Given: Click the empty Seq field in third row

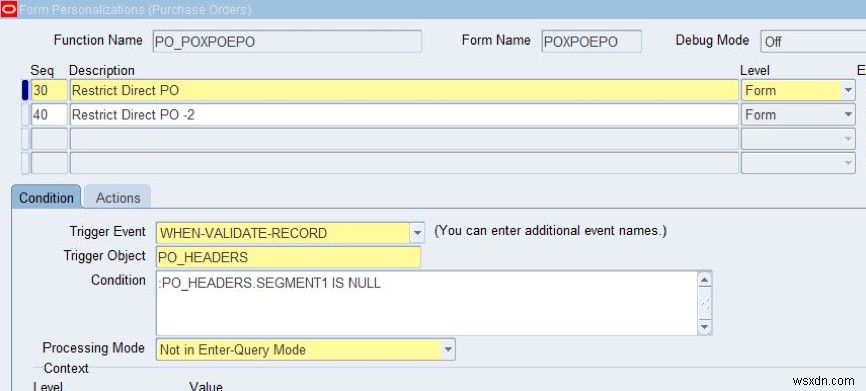Looking at the screenshot, I should tap(49, 139).
